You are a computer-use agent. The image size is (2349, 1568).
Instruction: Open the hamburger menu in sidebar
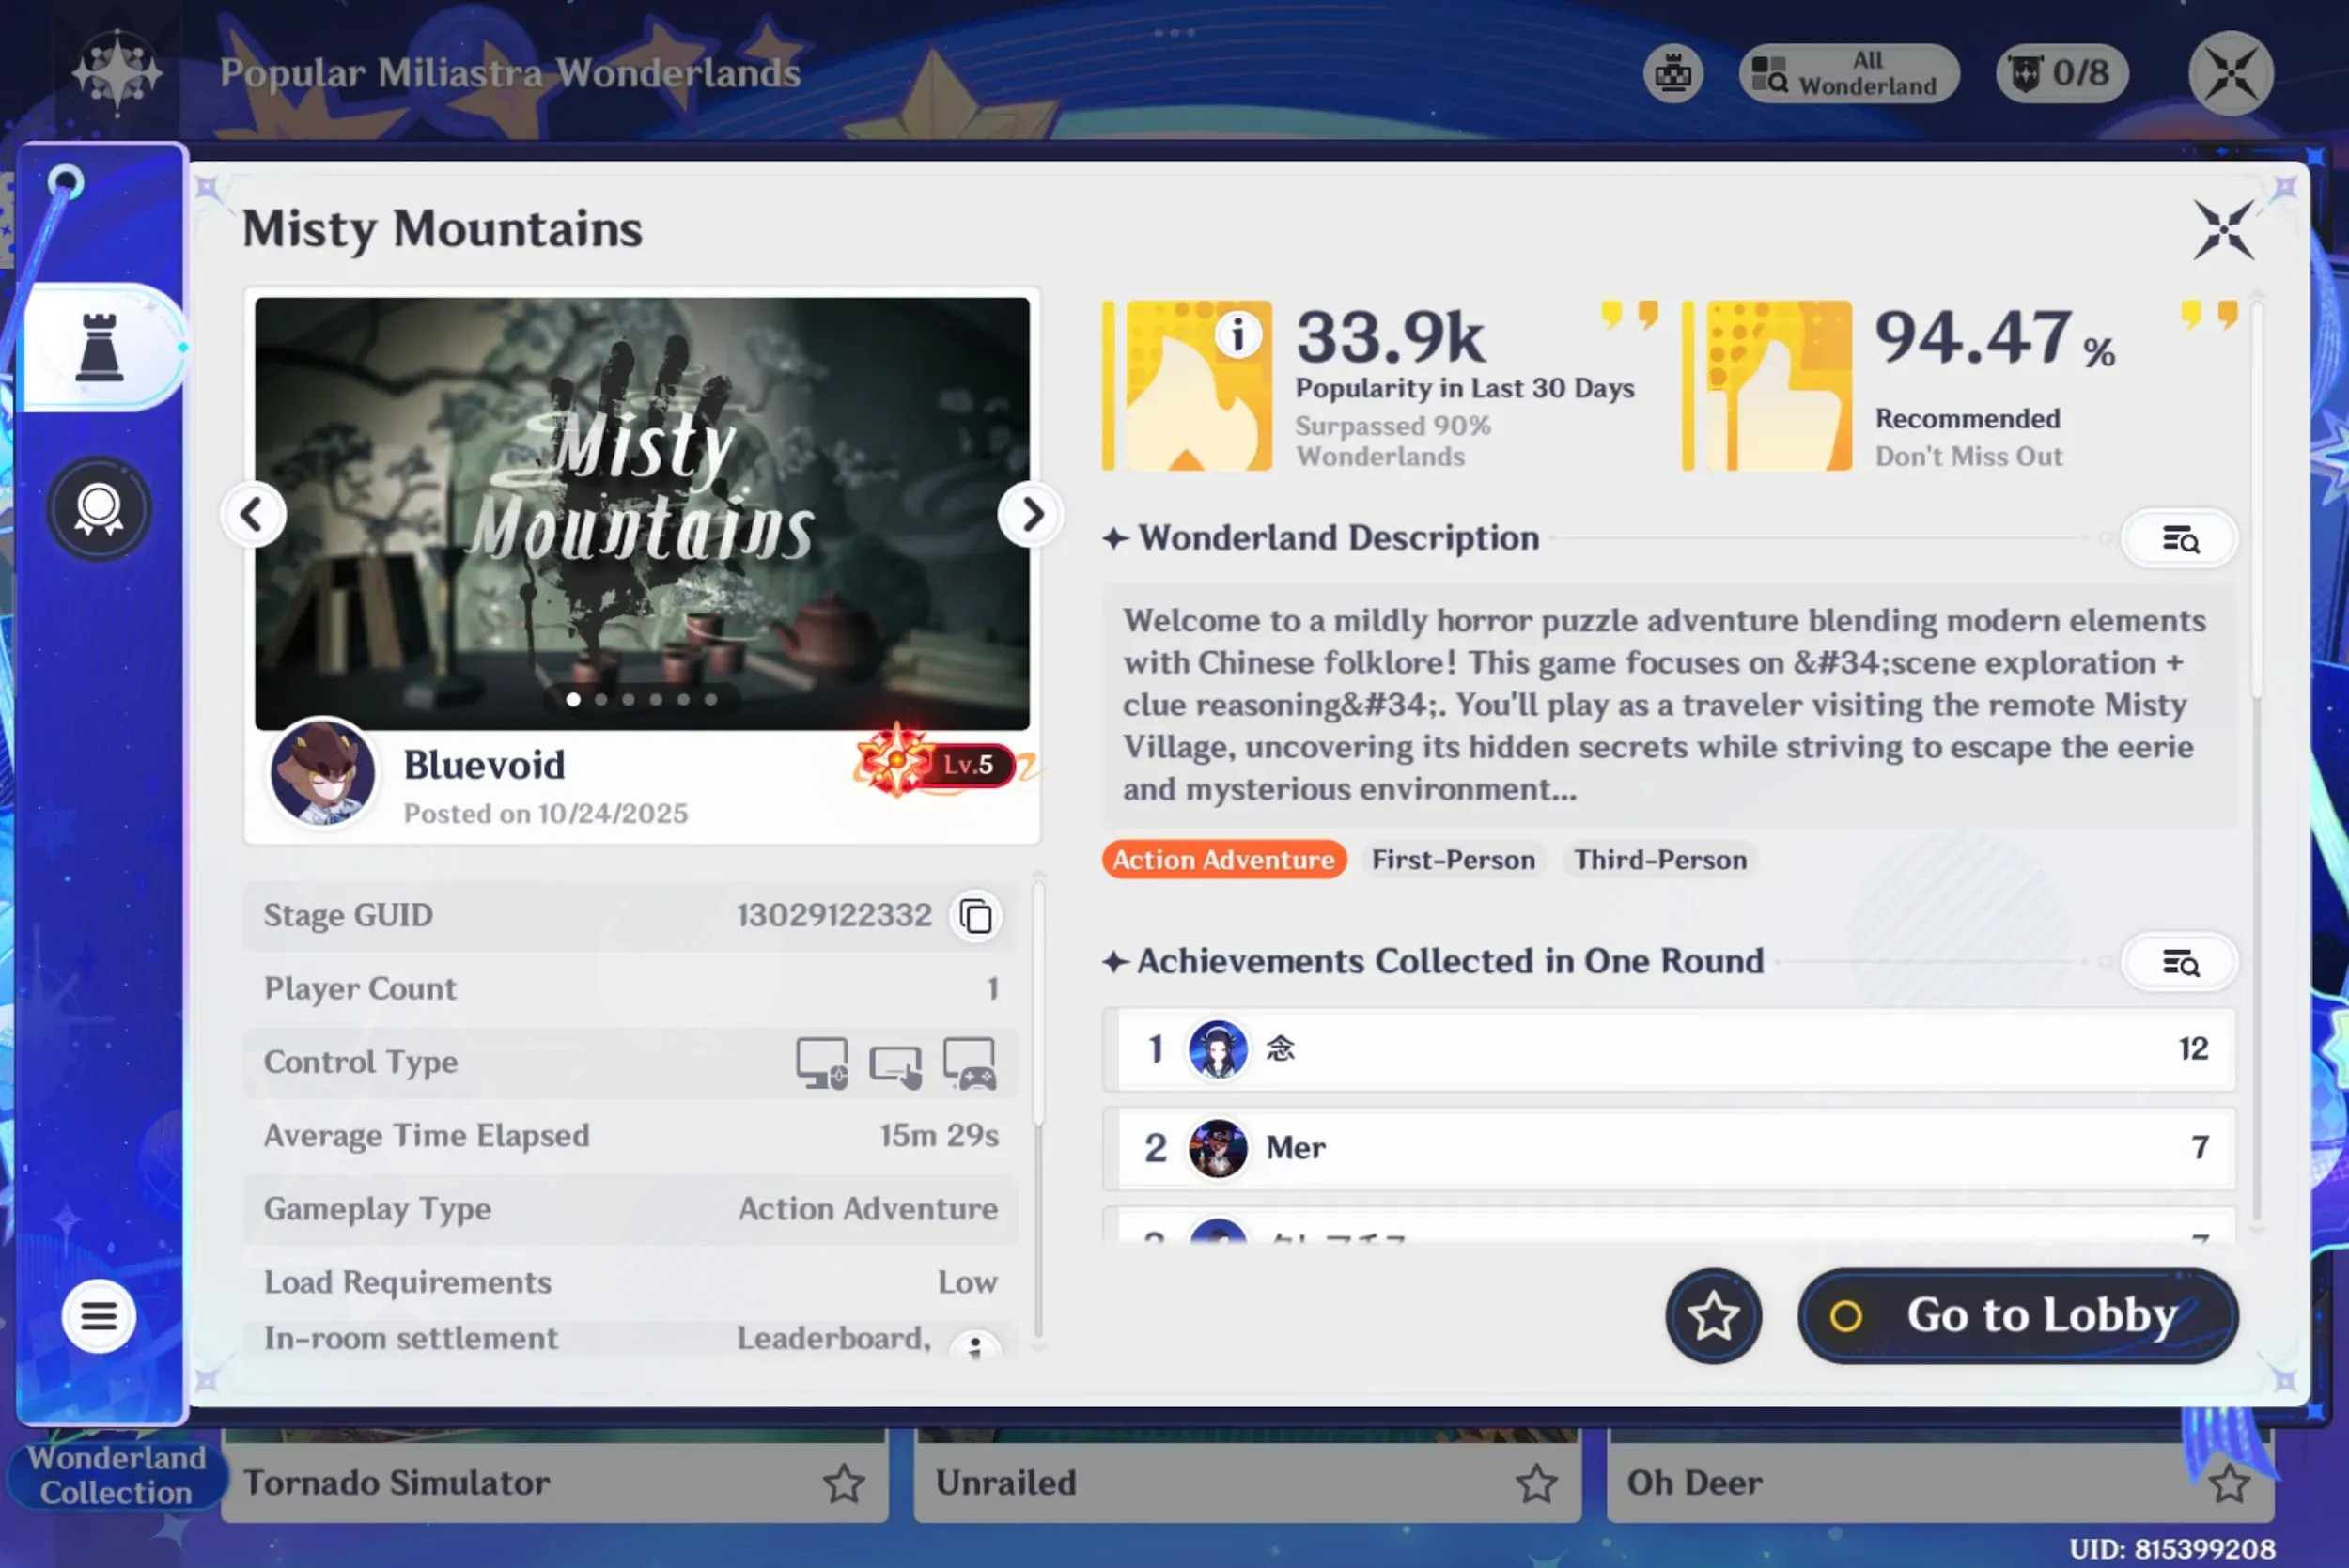pos(98,1316)
